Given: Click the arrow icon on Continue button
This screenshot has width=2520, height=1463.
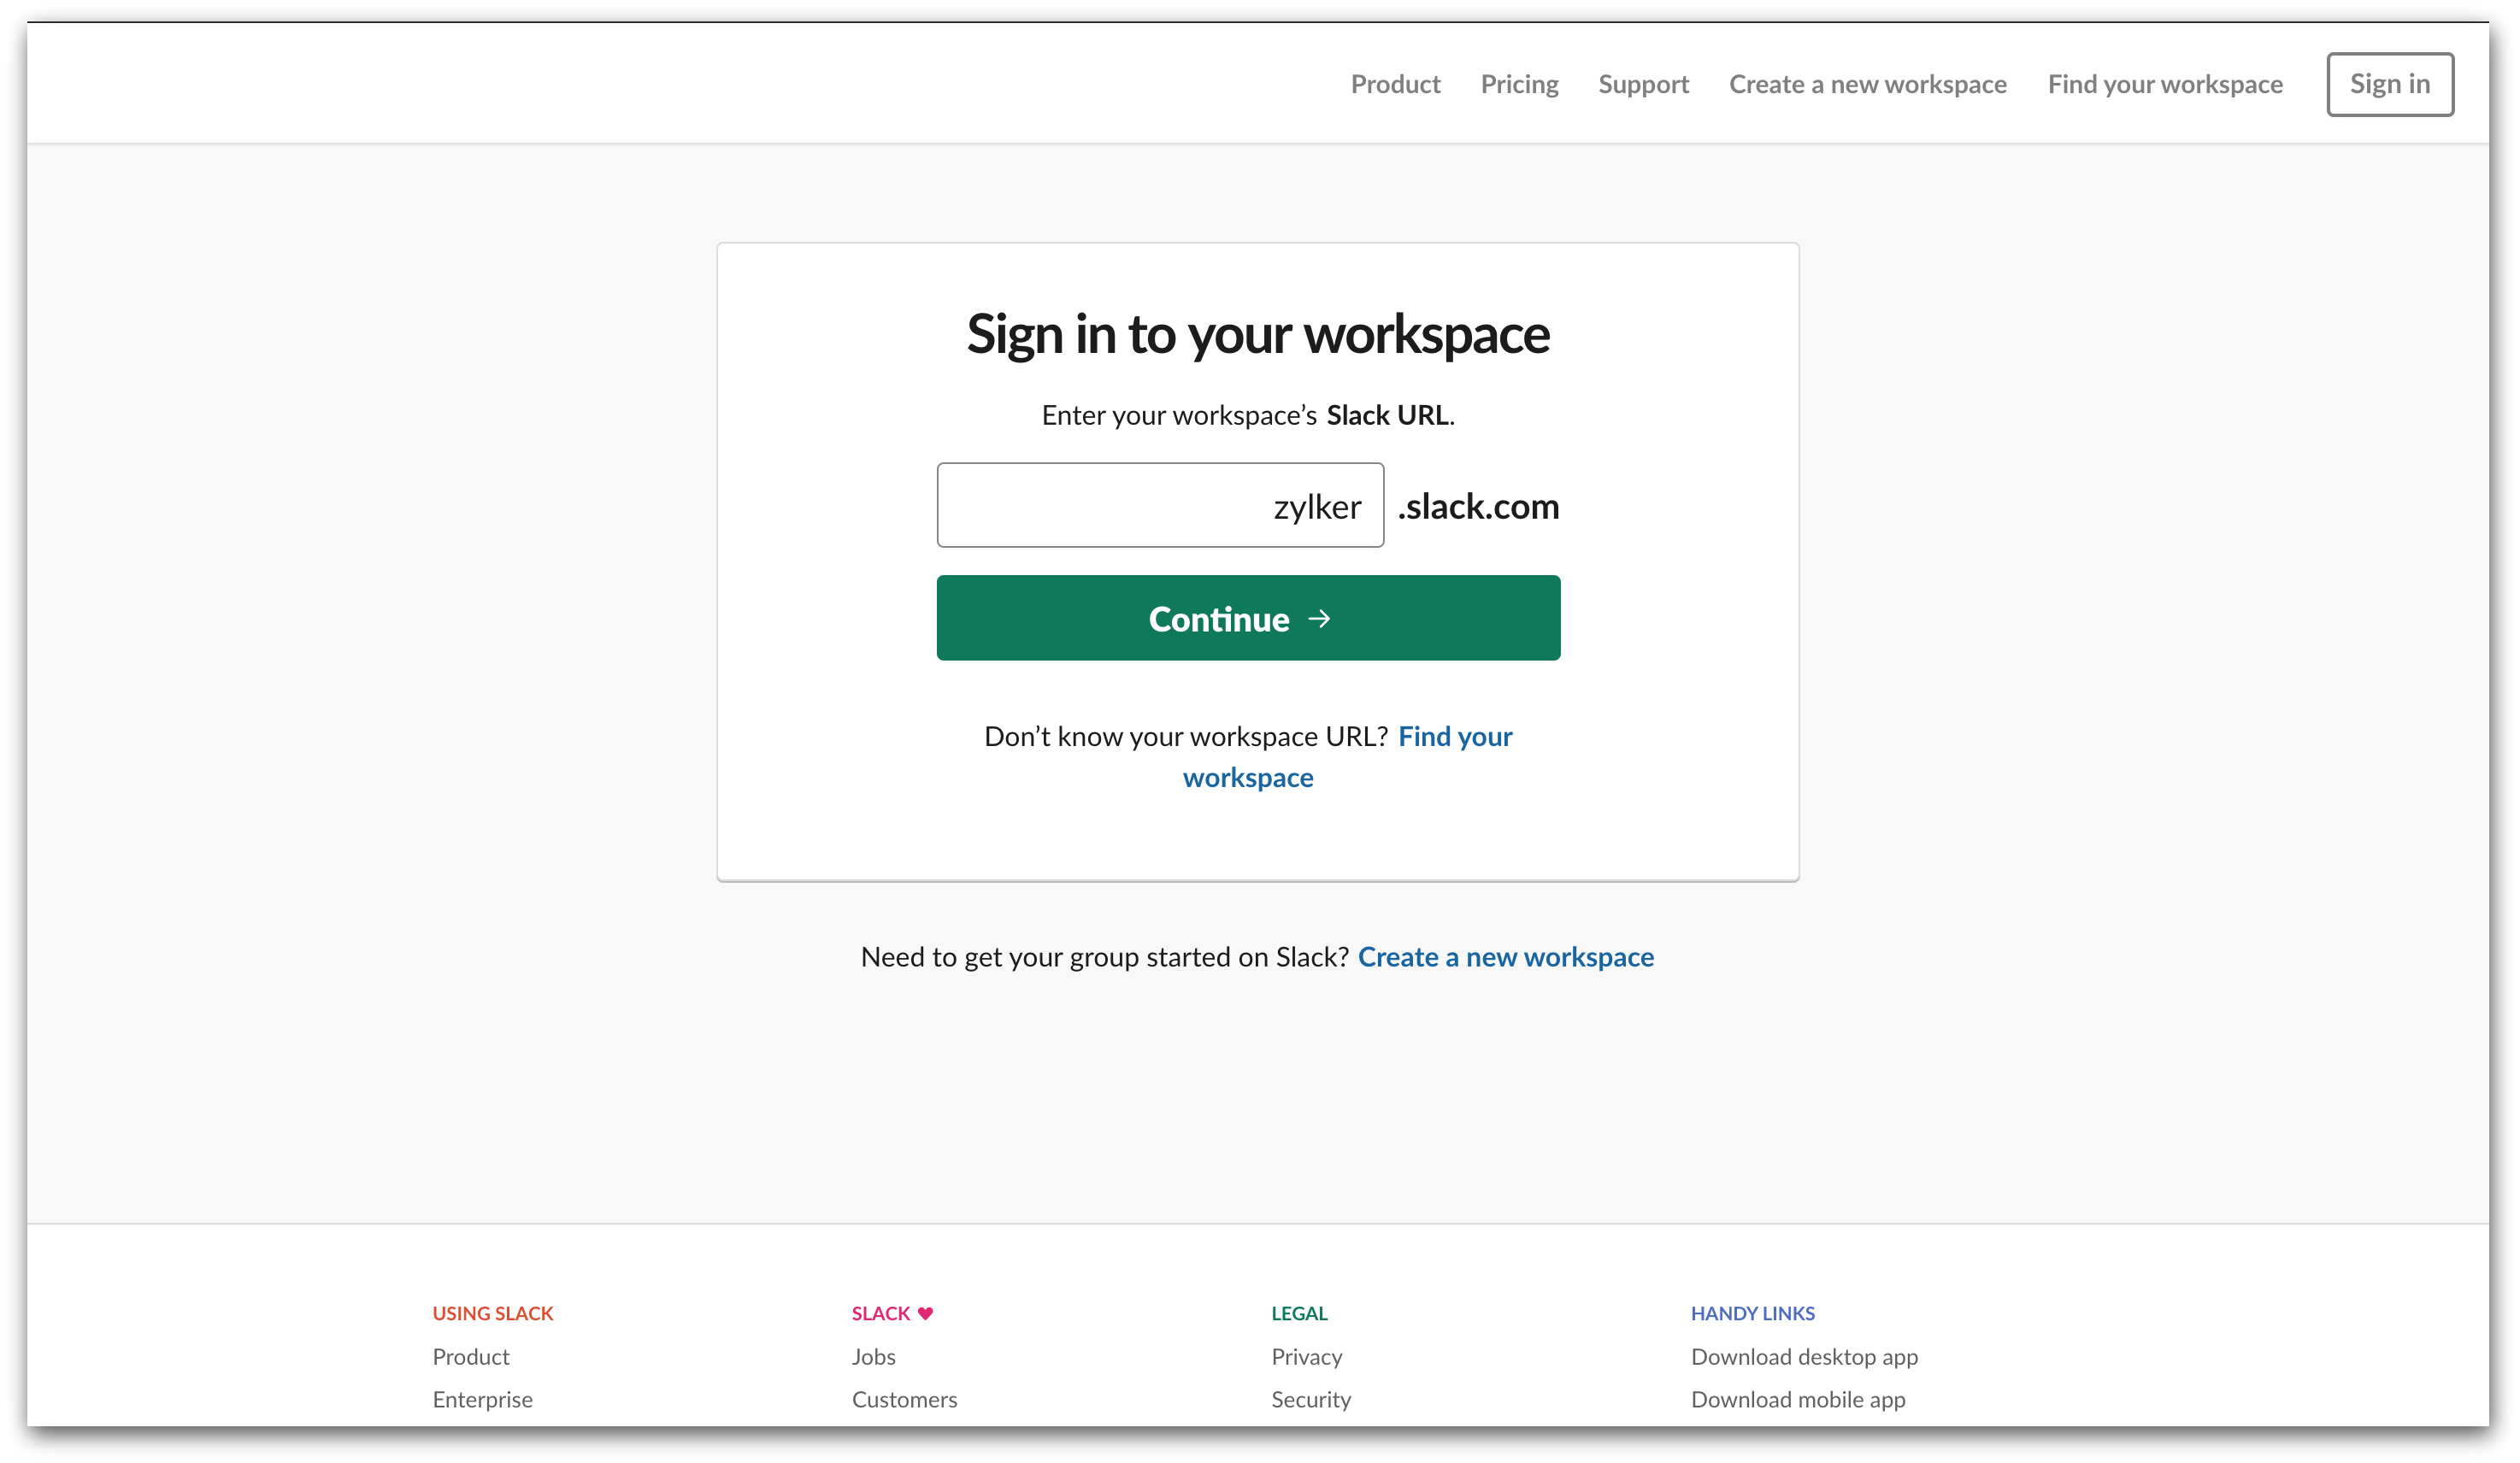Looking at the screenshot, I should (1319, 619).
